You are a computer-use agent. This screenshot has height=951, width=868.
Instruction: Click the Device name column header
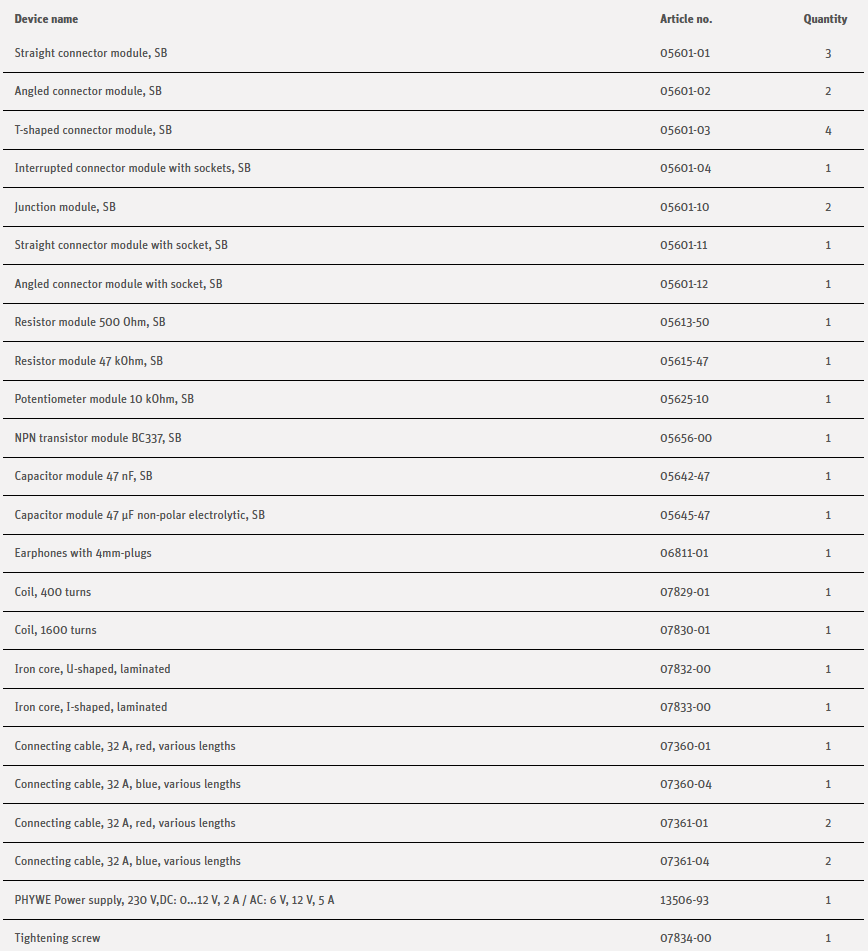click(x=46, y=19)
